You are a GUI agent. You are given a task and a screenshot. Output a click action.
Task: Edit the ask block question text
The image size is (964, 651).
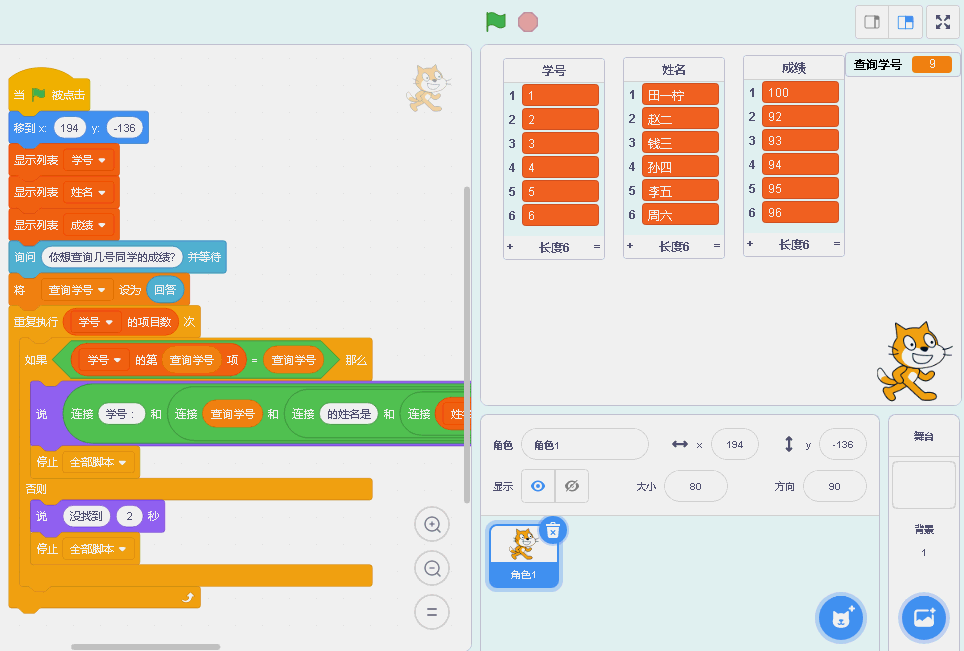point(112,257)
